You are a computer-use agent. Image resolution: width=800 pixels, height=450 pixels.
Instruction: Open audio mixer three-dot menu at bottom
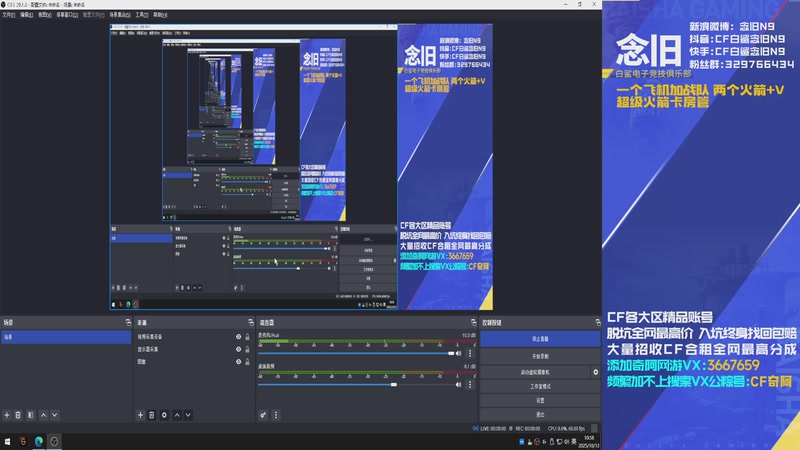click(x=276, y=415)
